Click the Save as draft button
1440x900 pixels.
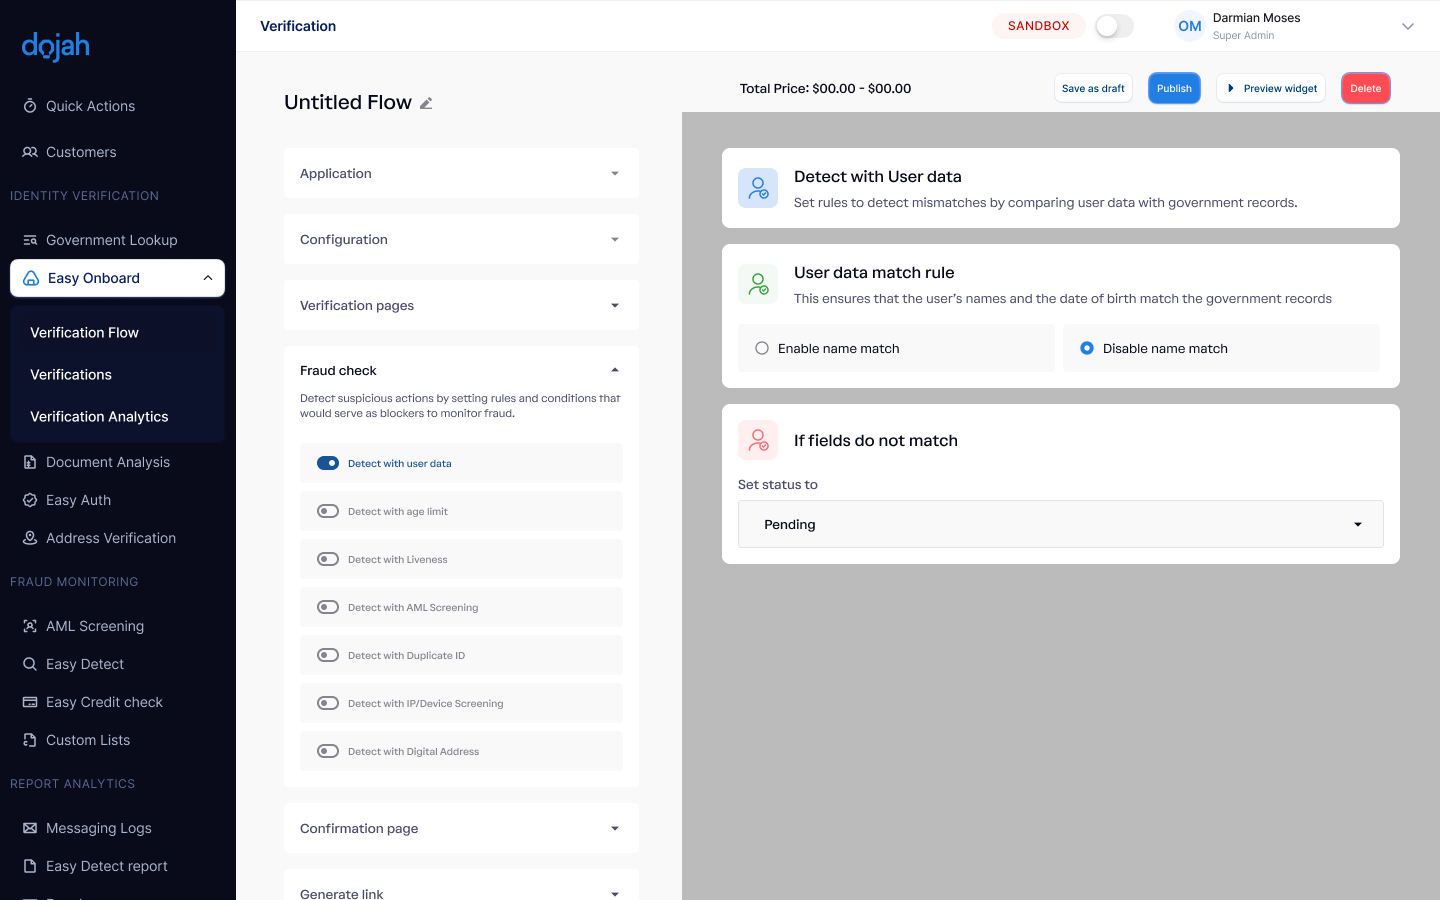coord(1093,88)
